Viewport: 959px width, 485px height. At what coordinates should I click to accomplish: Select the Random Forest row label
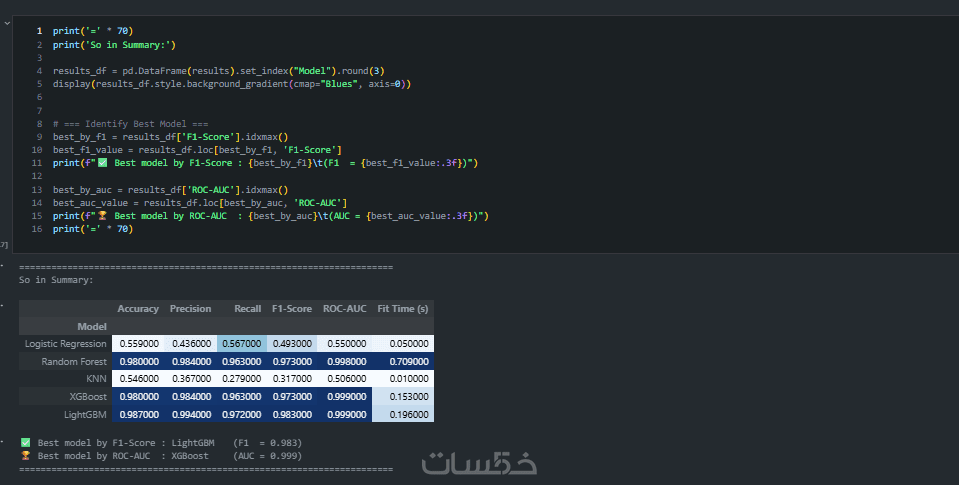tap(74, 361)
